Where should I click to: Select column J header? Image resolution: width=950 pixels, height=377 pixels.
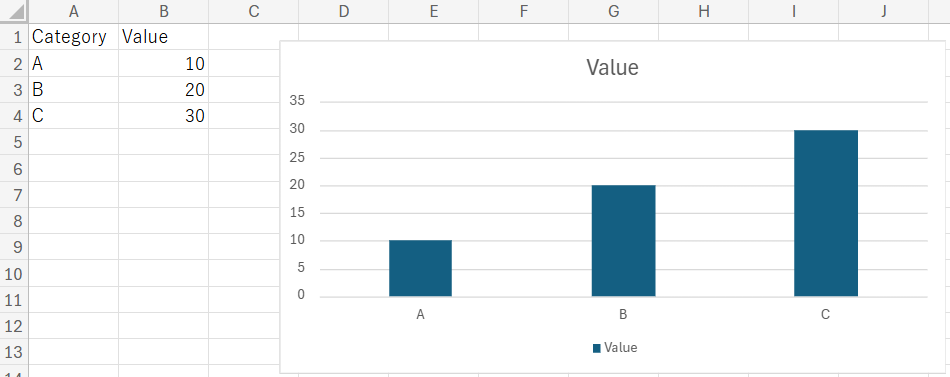[883, 12]
